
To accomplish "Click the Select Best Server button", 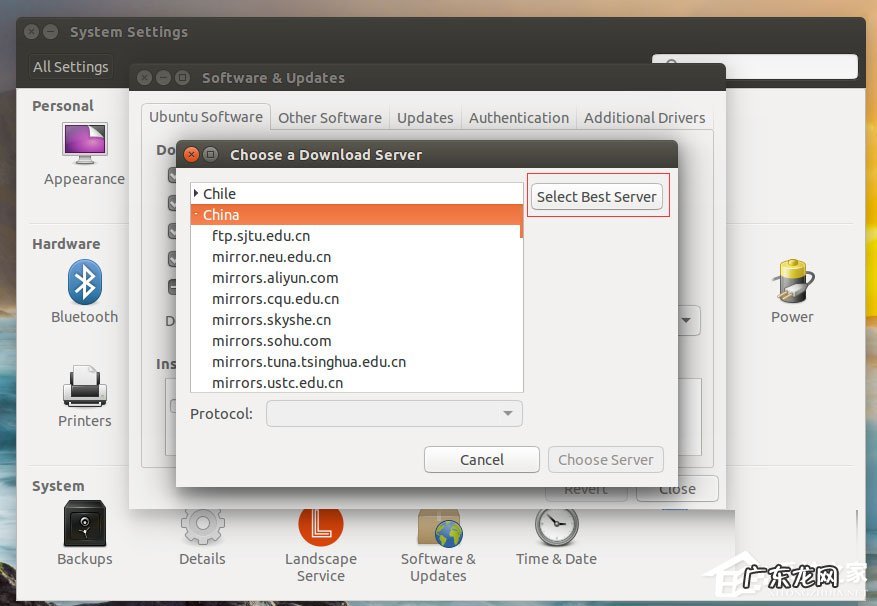I will pos(597,197).
